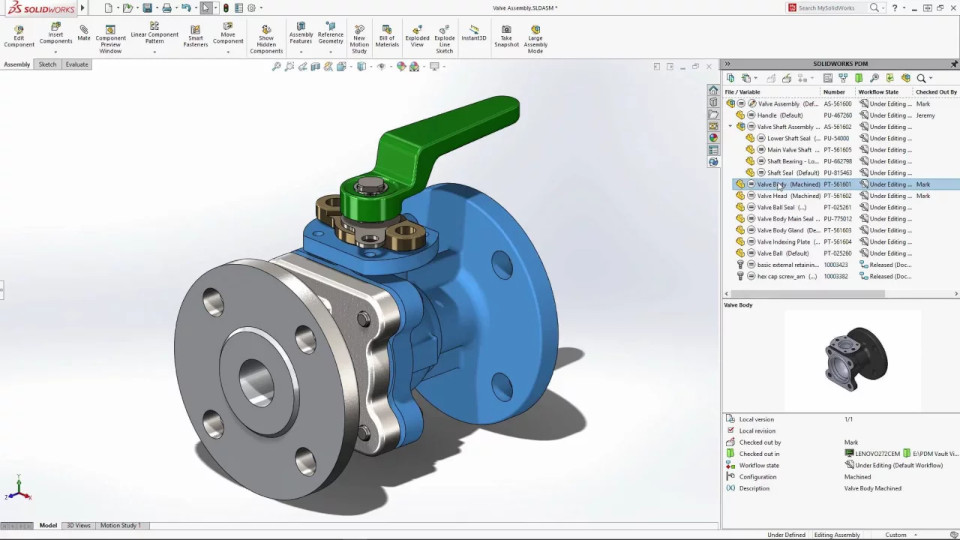Switch to the Sketch tab
960x540 pixels.
(x=47, y=64)
